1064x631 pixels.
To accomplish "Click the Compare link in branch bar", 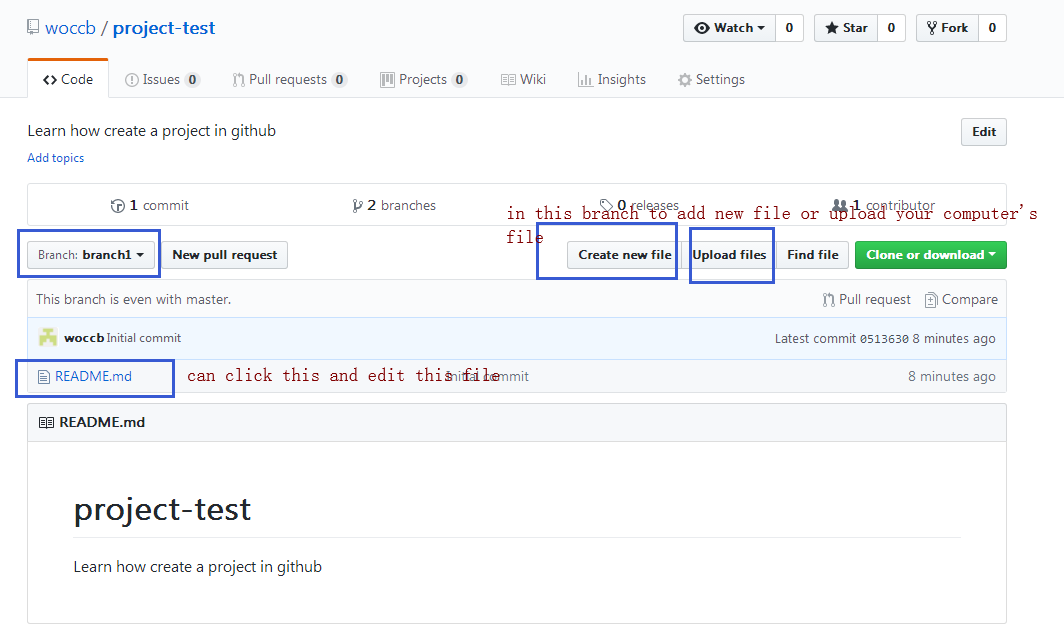I will [961, 299].
